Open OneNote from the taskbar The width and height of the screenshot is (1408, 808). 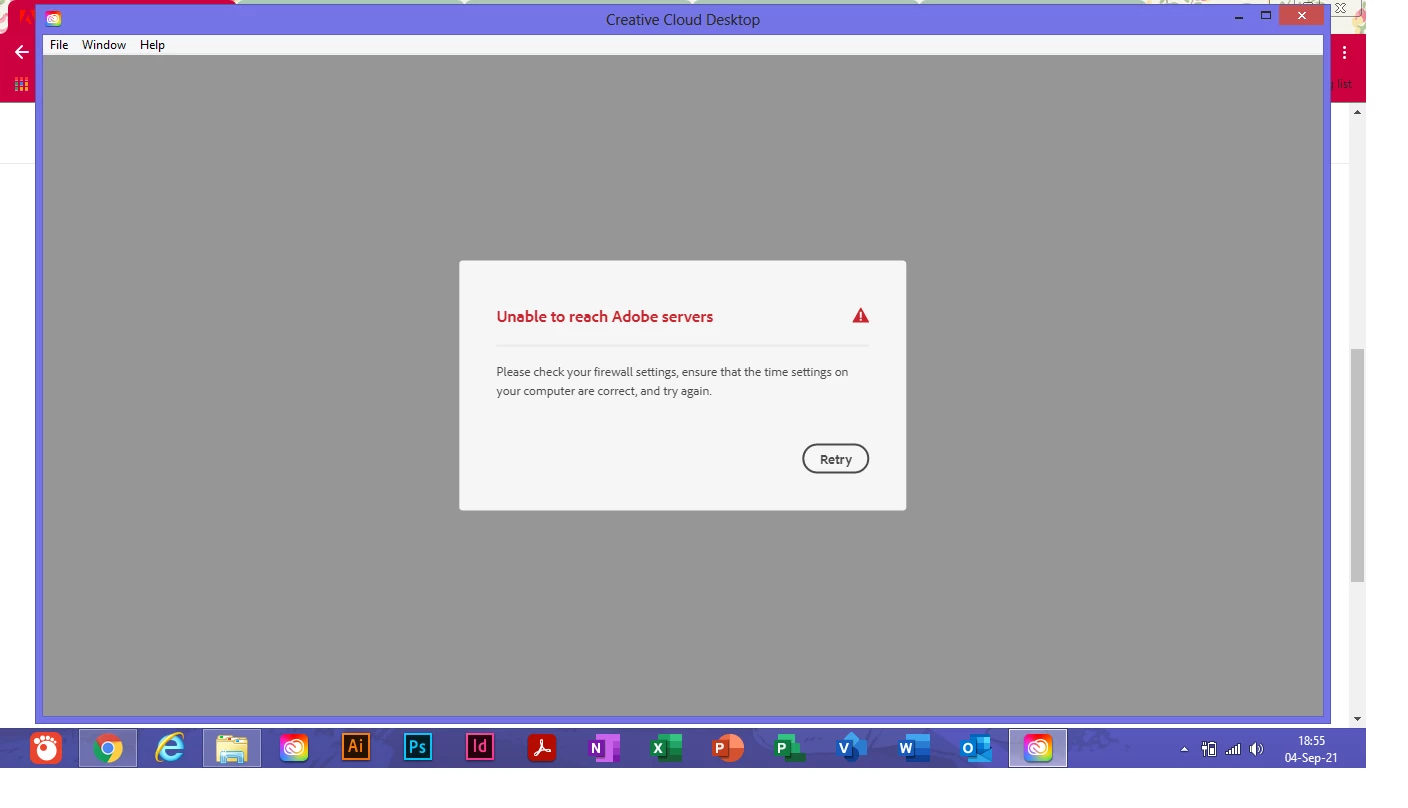[x=604, y=748]
